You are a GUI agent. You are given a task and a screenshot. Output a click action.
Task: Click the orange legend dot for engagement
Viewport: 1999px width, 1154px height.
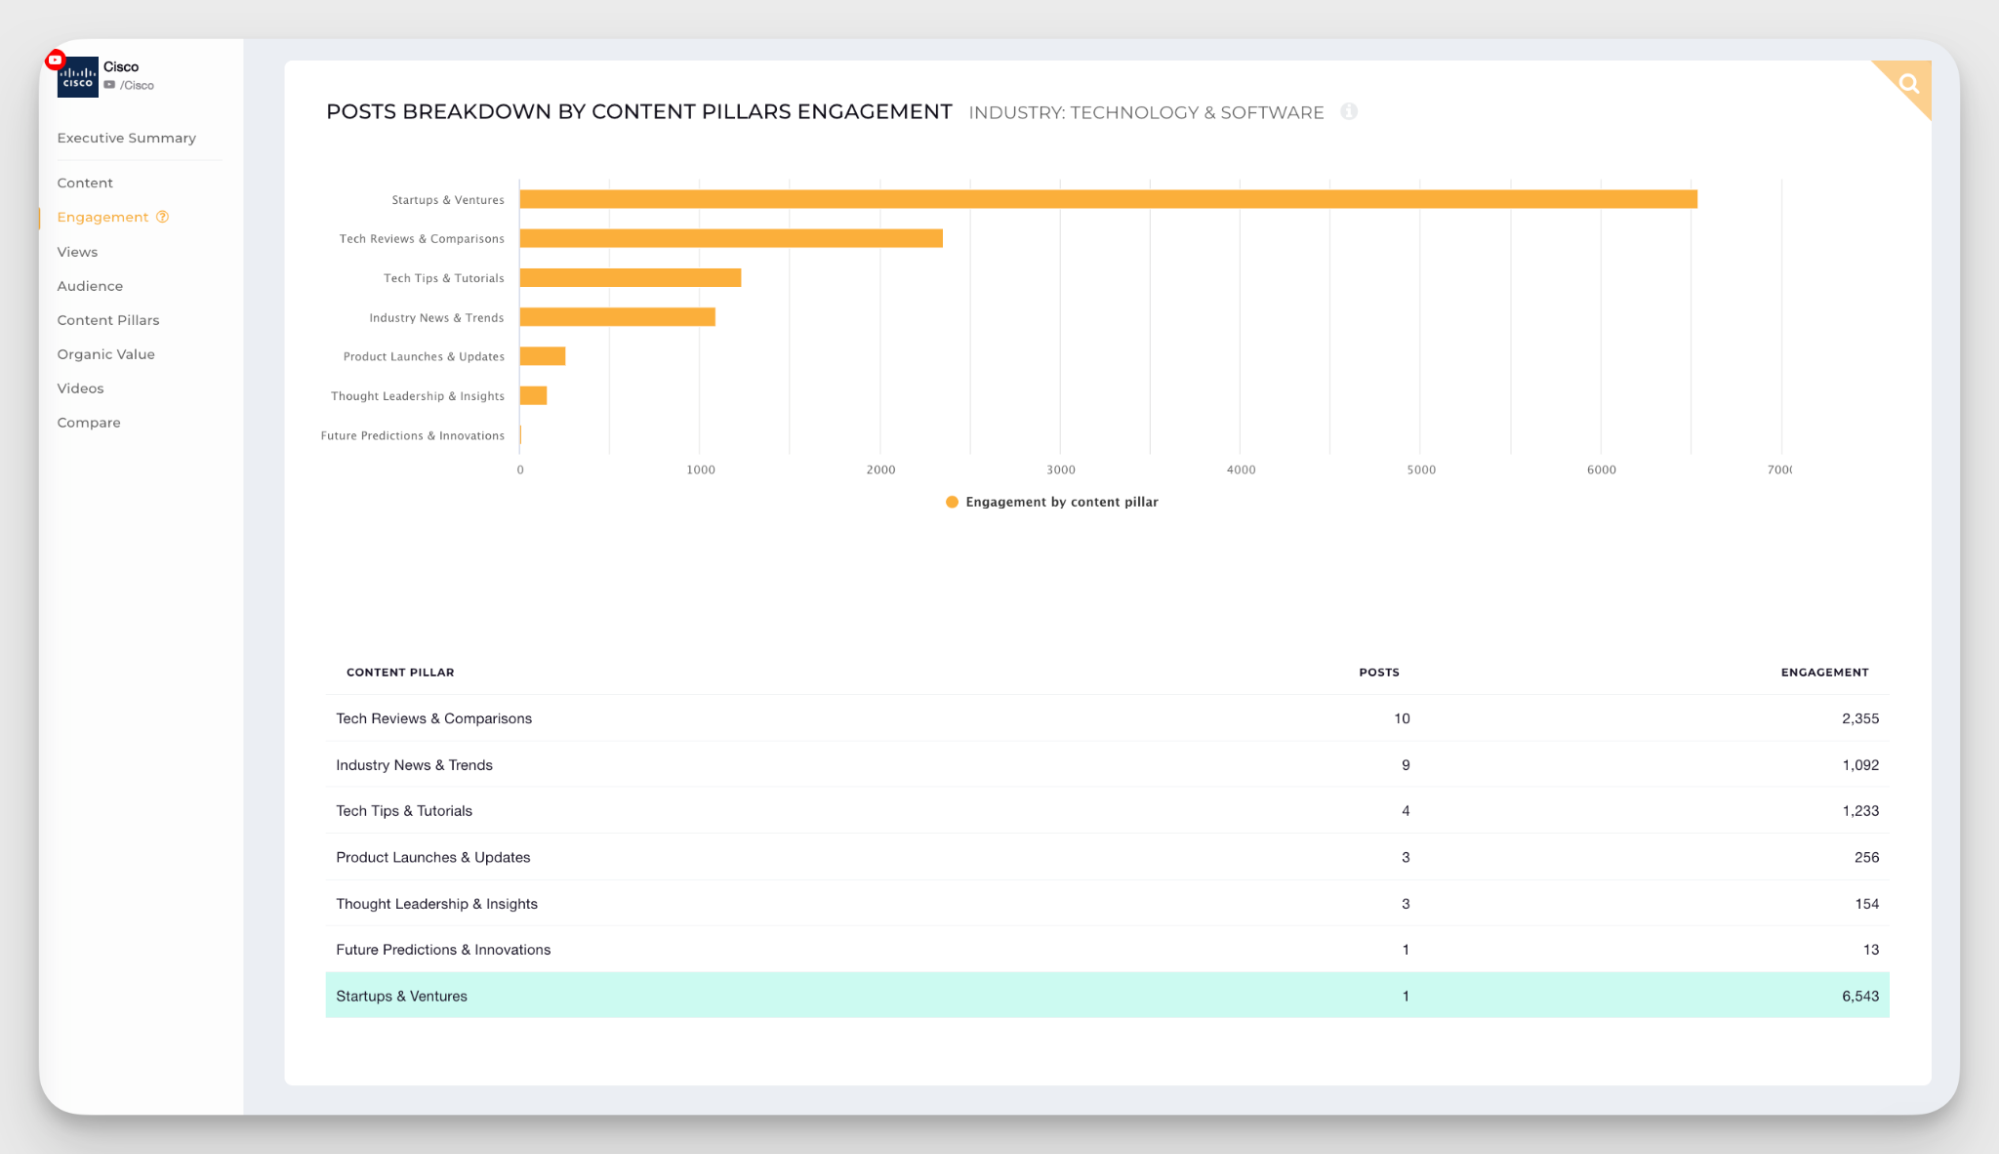click(951, 501)
